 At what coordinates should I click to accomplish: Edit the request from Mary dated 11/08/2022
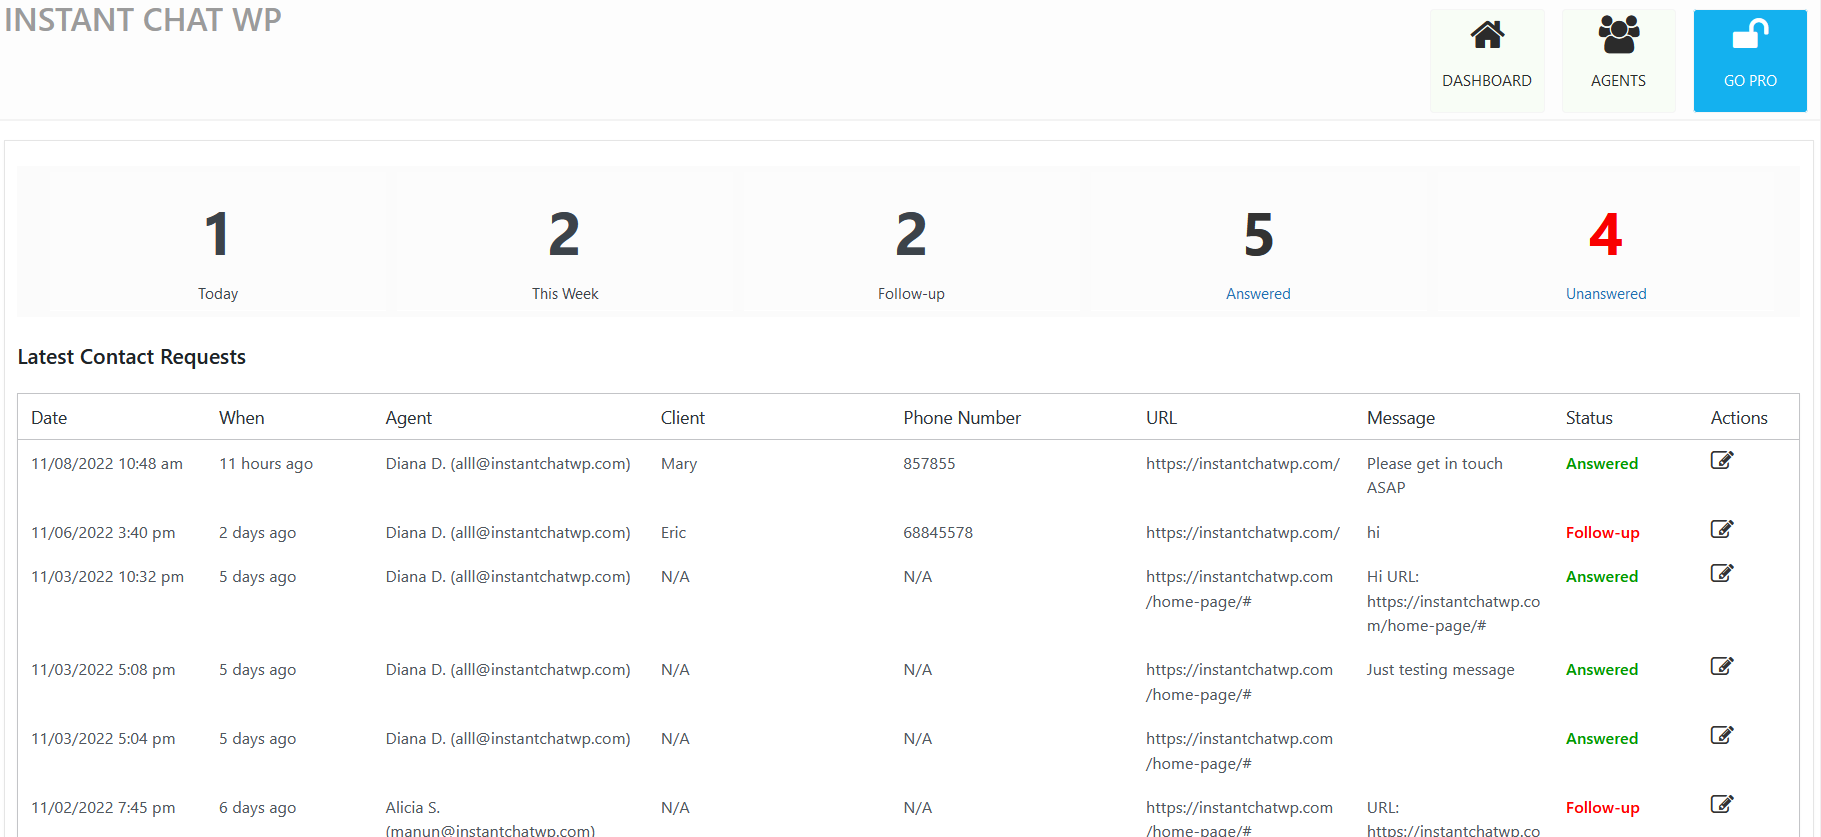tap(1721, 460)
